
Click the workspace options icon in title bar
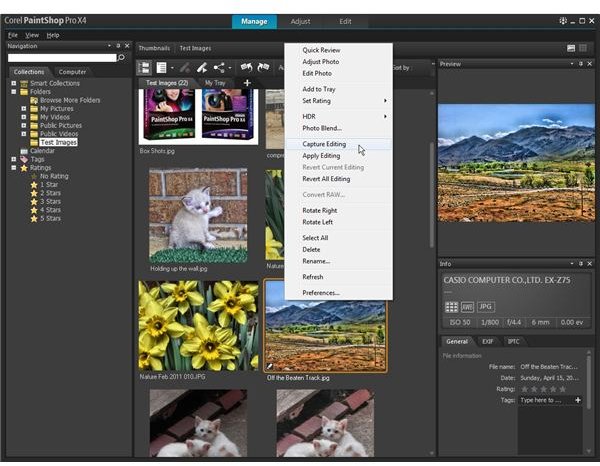coord(563,21)
